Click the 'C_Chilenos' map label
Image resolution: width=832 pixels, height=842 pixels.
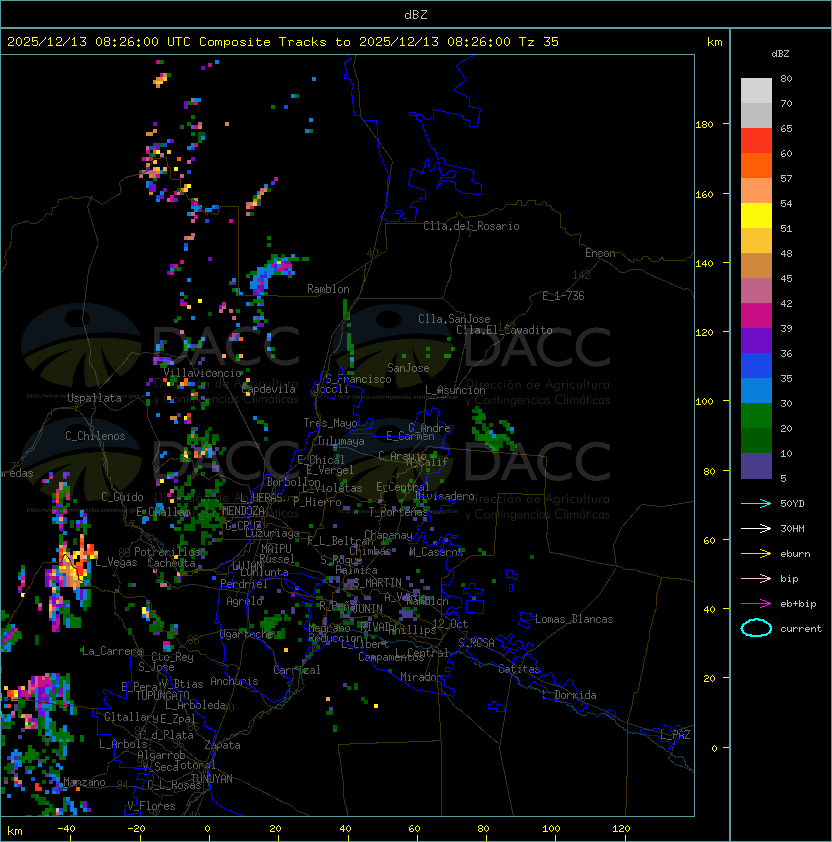(x=95, y=436)
